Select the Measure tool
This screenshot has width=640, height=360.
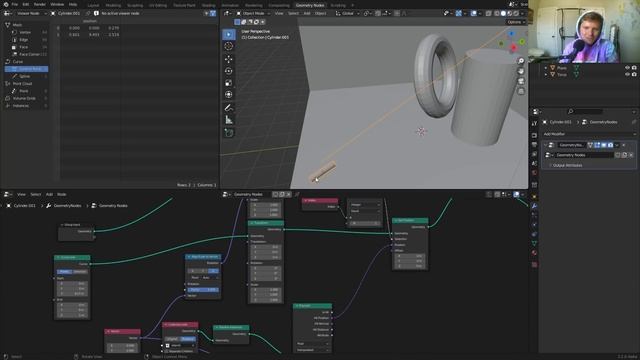tap(229, 120)
